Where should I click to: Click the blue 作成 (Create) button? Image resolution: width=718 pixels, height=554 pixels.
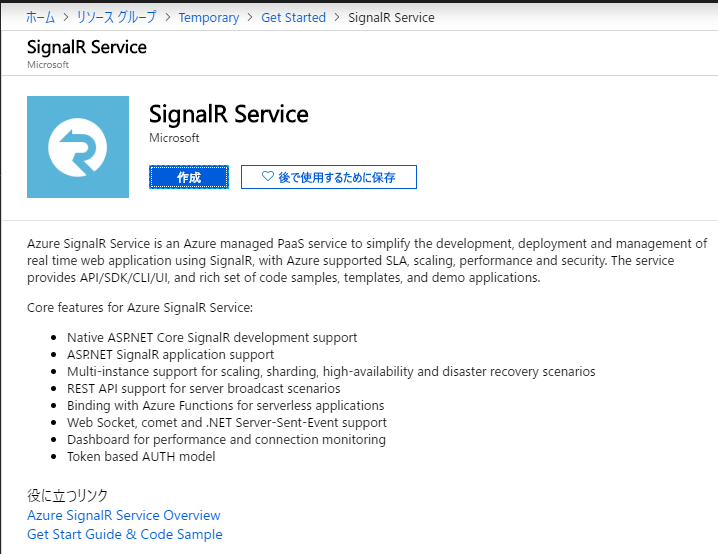[189, 177]
